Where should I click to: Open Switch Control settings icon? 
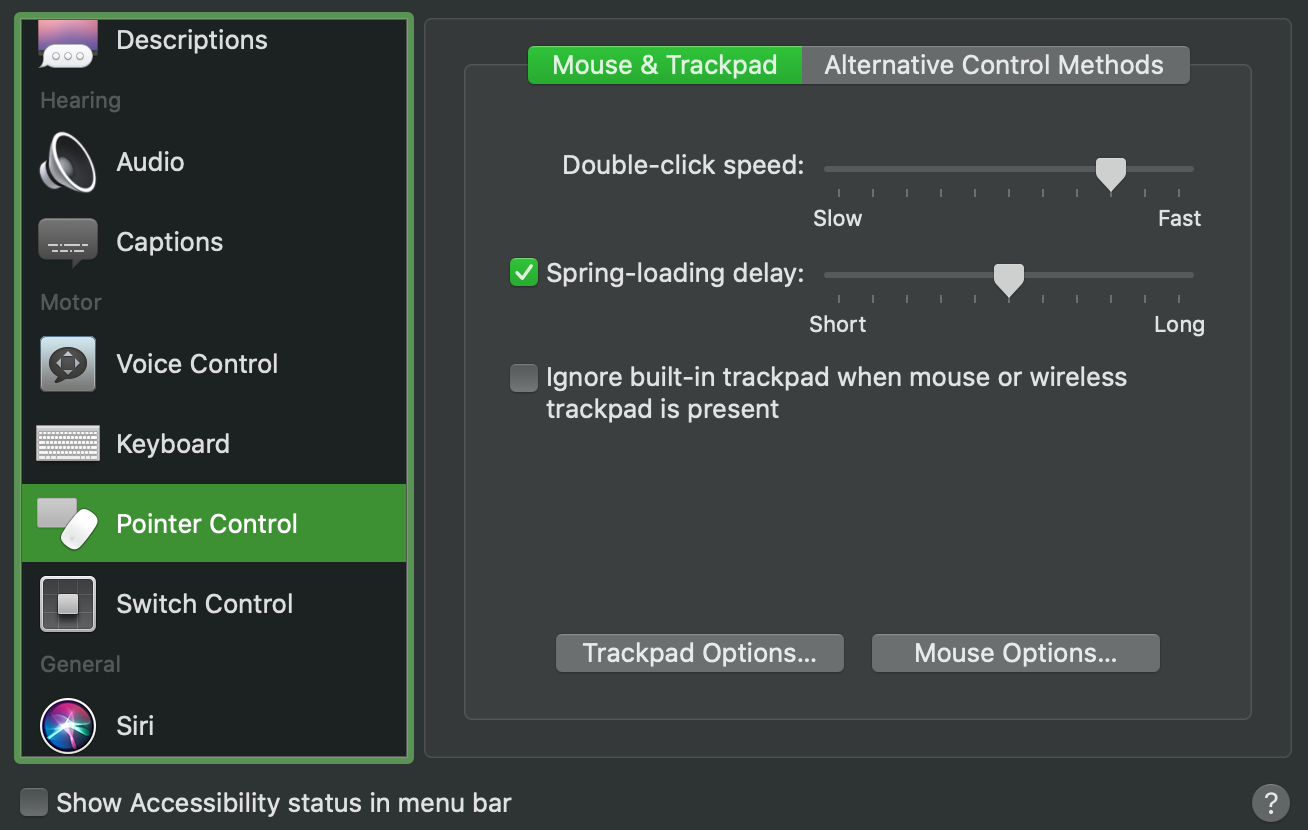pos(68,603)
